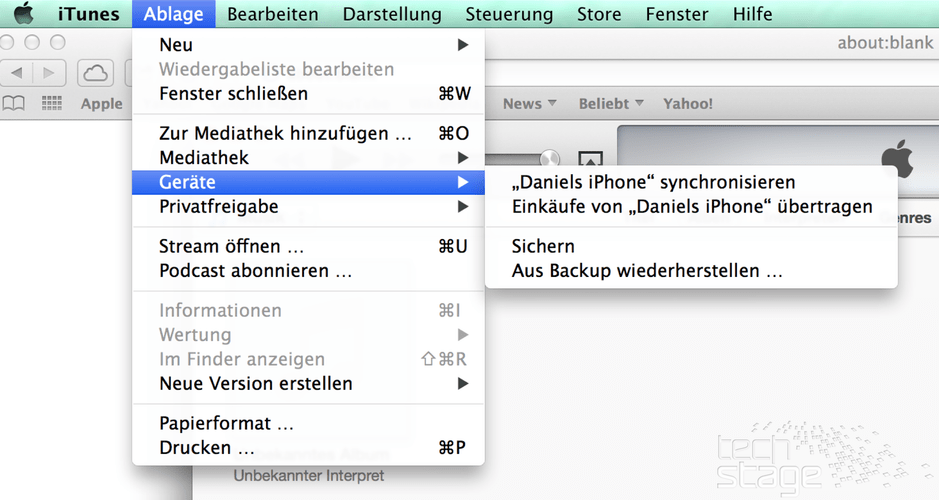This screenshot has width=939, height=500.
Task: Open the Apple logo system menu
Action: click(23, 14)
